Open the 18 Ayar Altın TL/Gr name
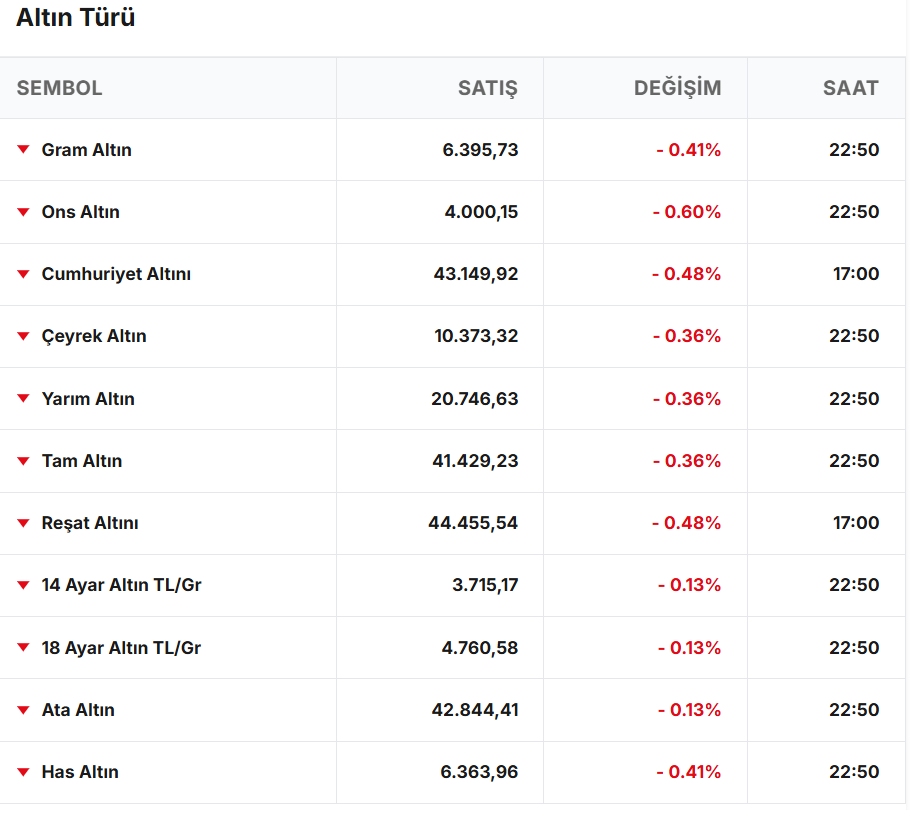 (x=121, y=648)
